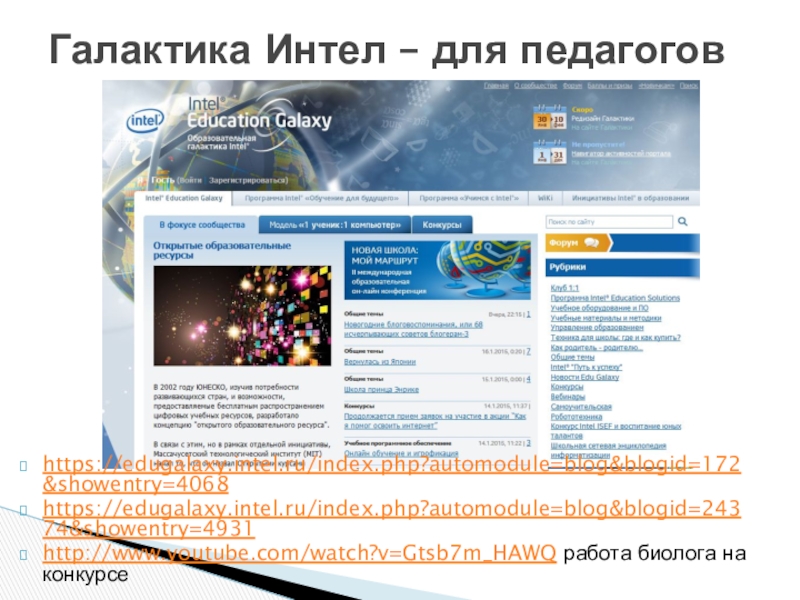Open the Самоучительская rubric

click(x=581, y=407)
